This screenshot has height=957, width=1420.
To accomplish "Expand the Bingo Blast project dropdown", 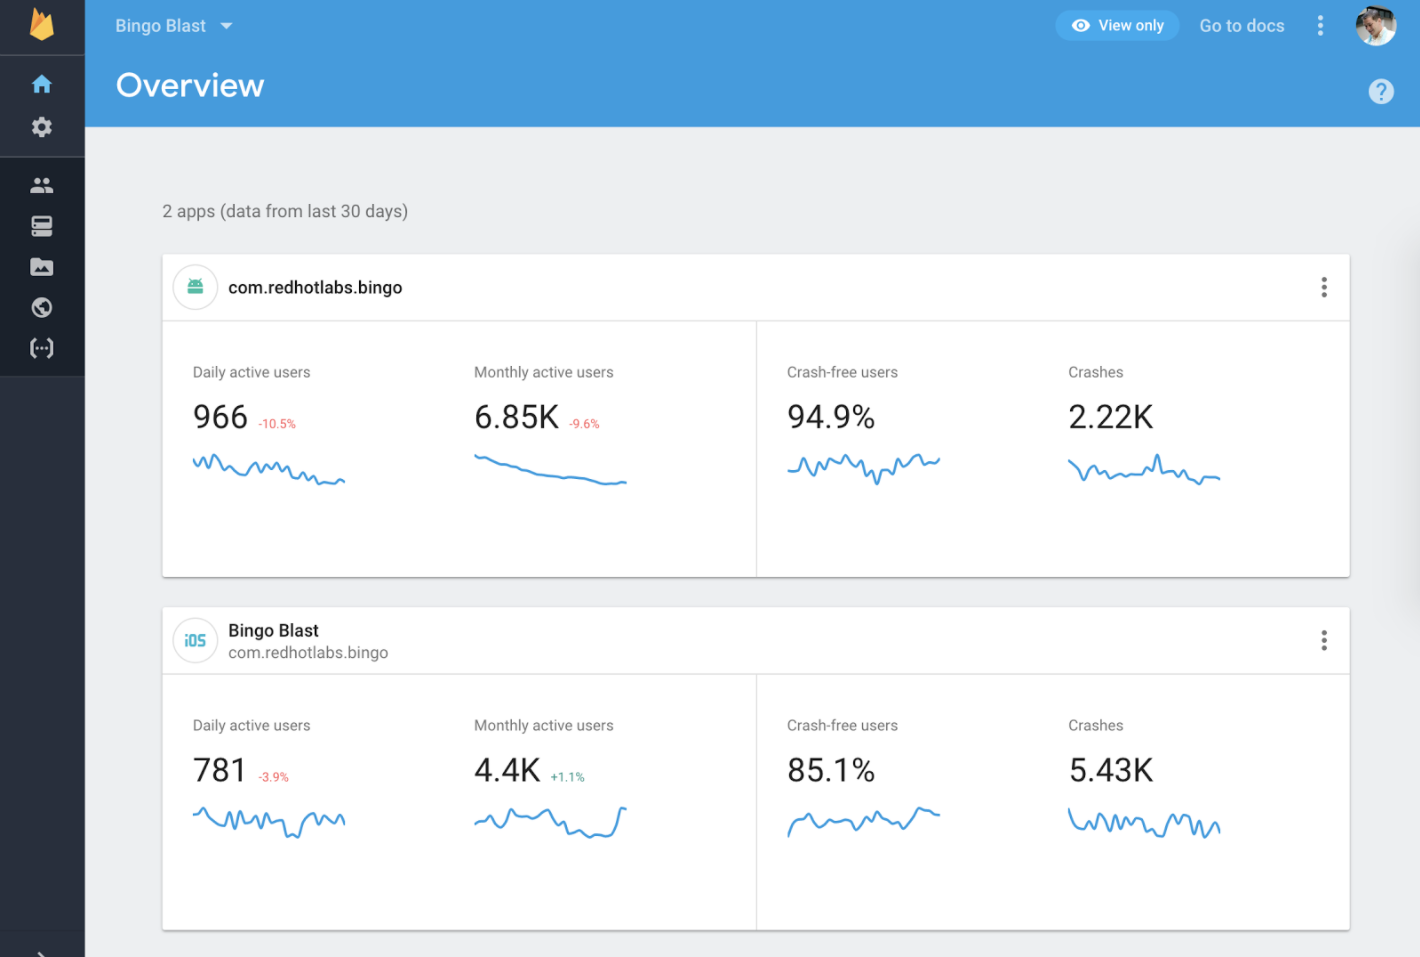I will pyautogui.click(x=174, y=26).
